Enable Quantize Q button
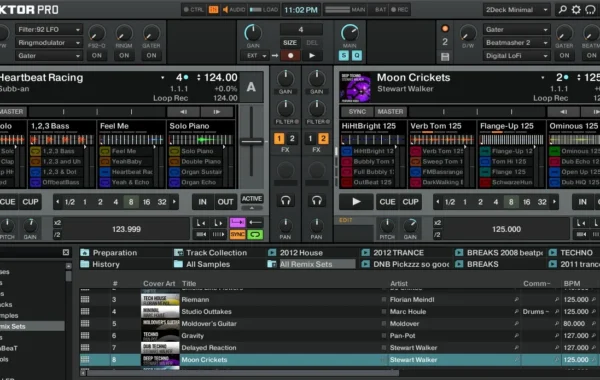This screenshot has height=380, width=600. tap(357, 55)
